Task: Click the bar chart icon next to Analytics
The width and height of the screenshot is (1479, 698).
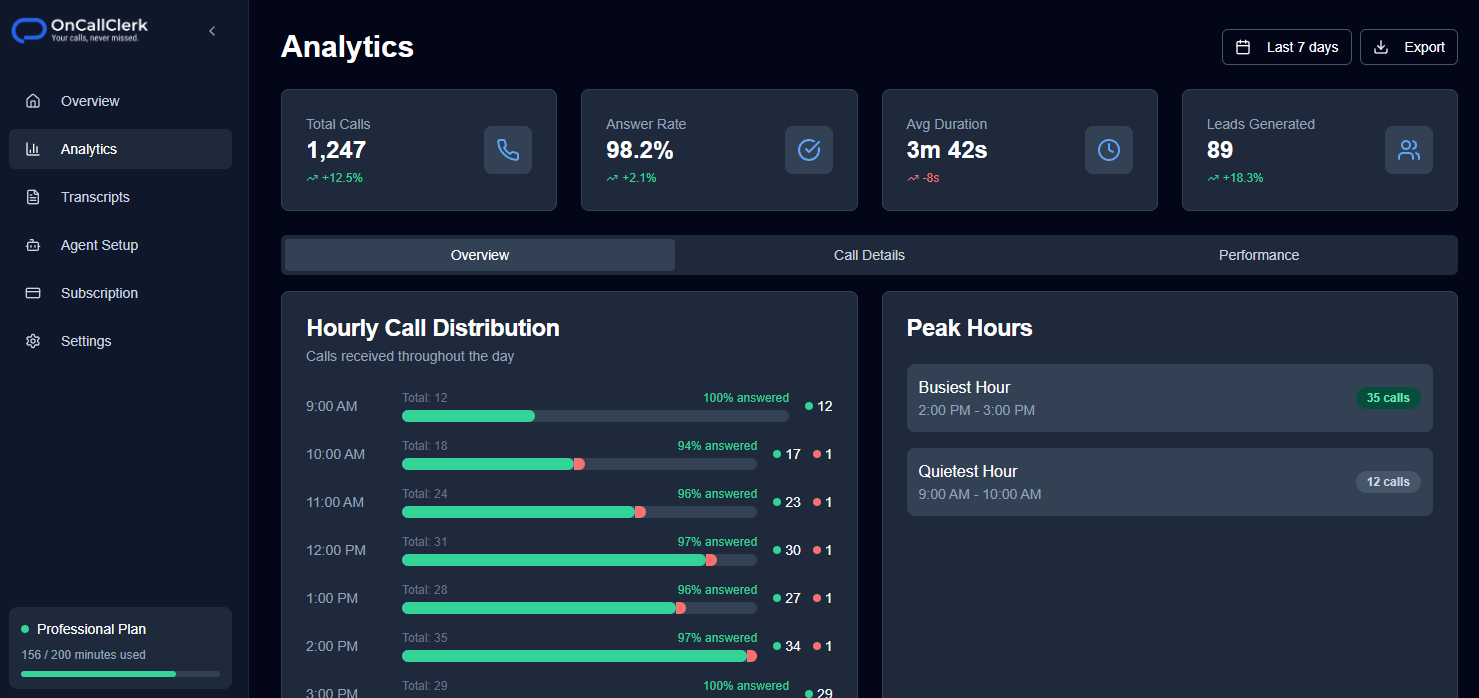Action: tap(33, 148)
